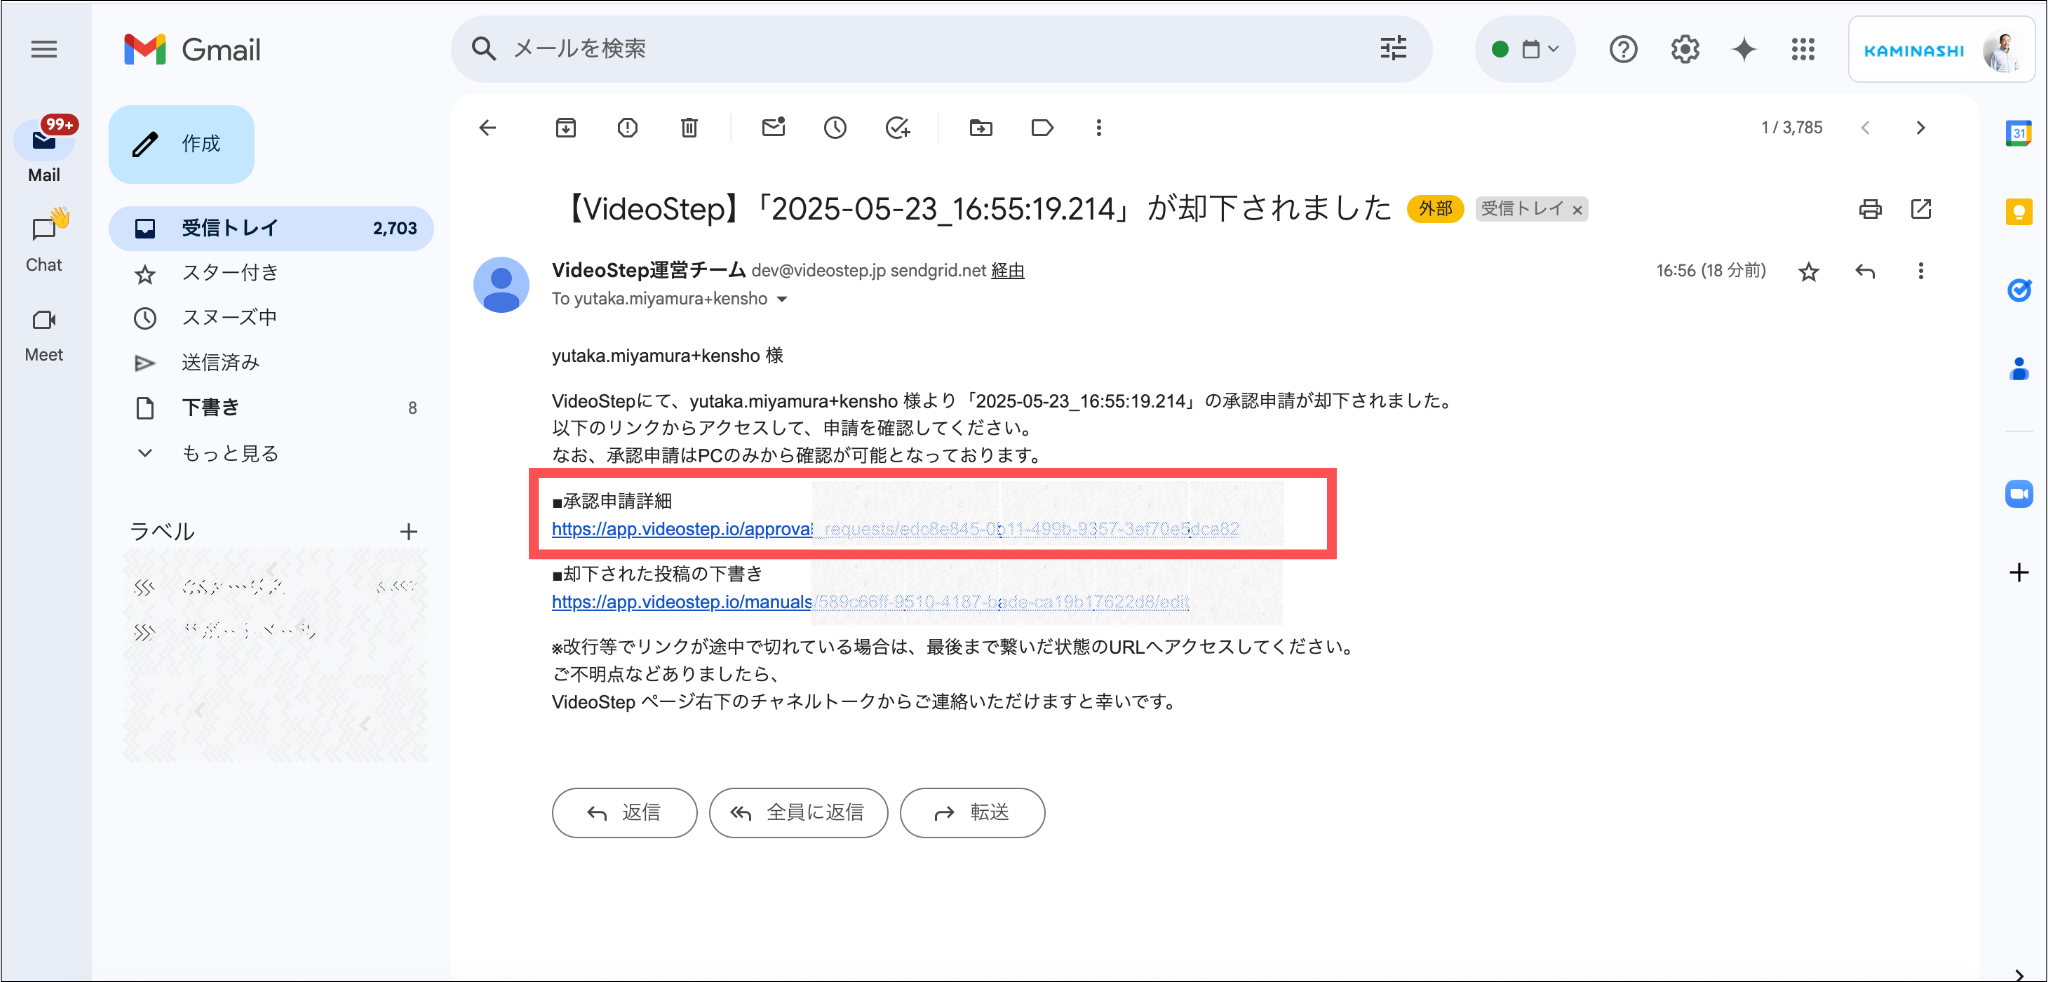Go back to inbox with arrow
The width and height of the screenshot is (2048, 982).
pos(488,127)
